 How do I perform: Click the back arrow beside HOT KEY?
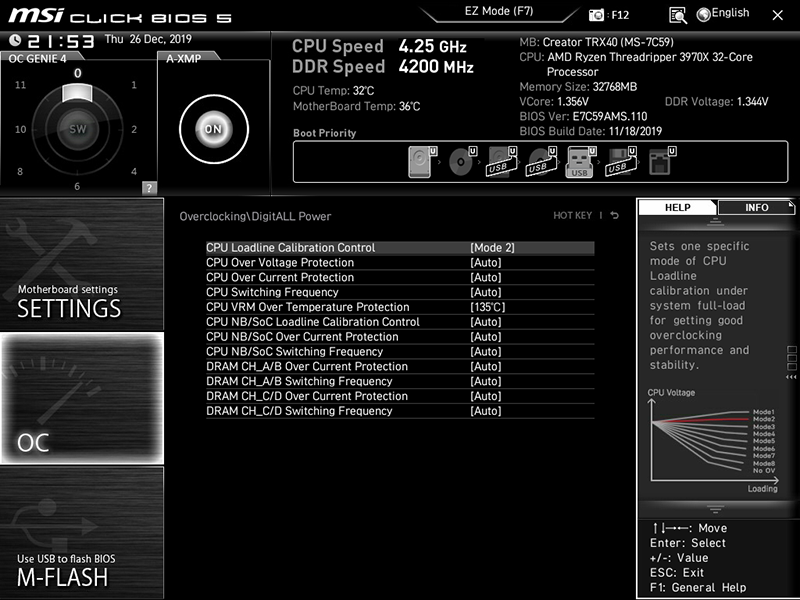click(615, 215)
